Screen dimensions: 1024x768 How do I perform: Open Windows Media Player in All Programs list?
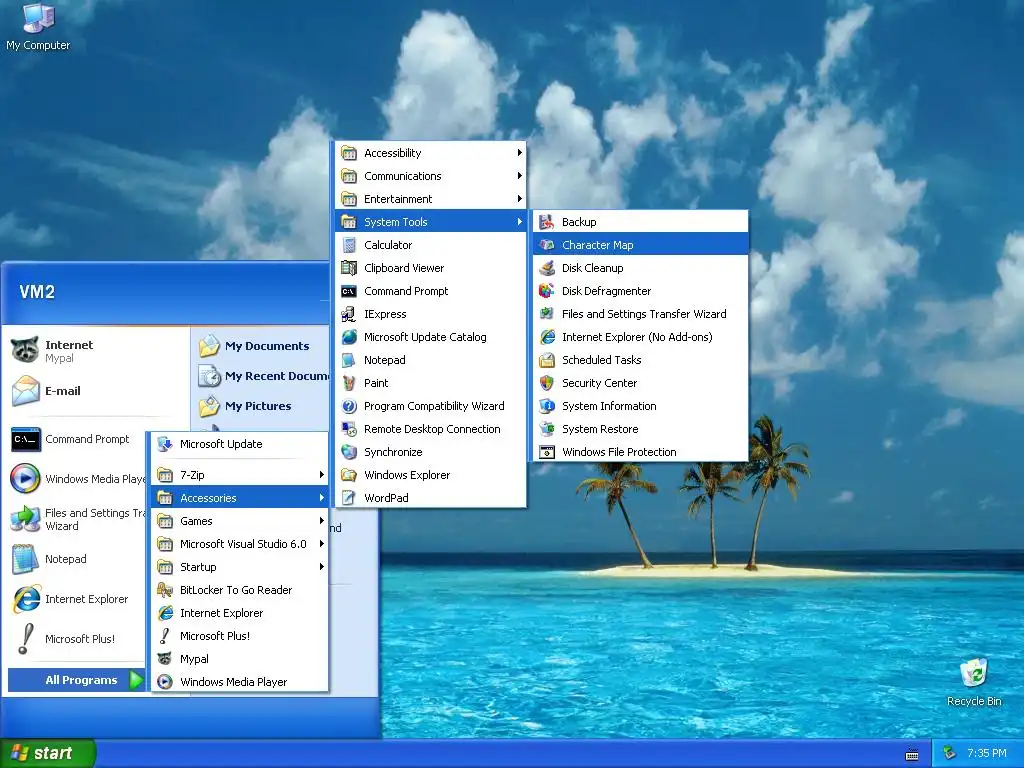tap(240, 682)
